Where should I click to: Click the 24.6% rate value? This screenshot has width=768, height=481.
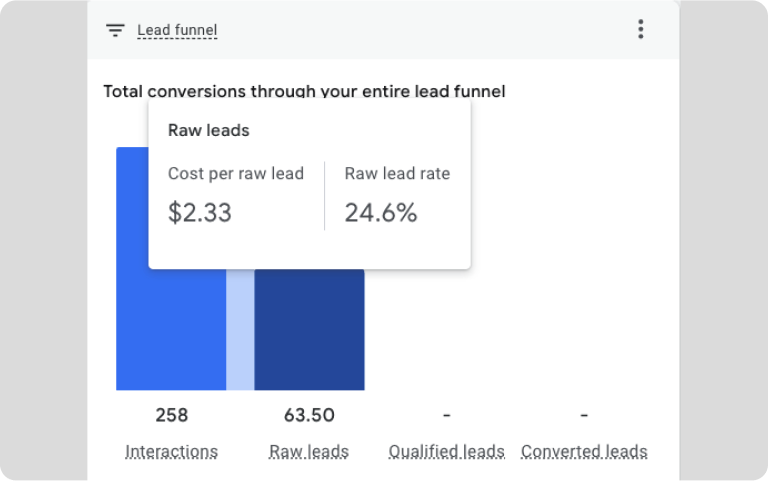(x=380, y=212)
